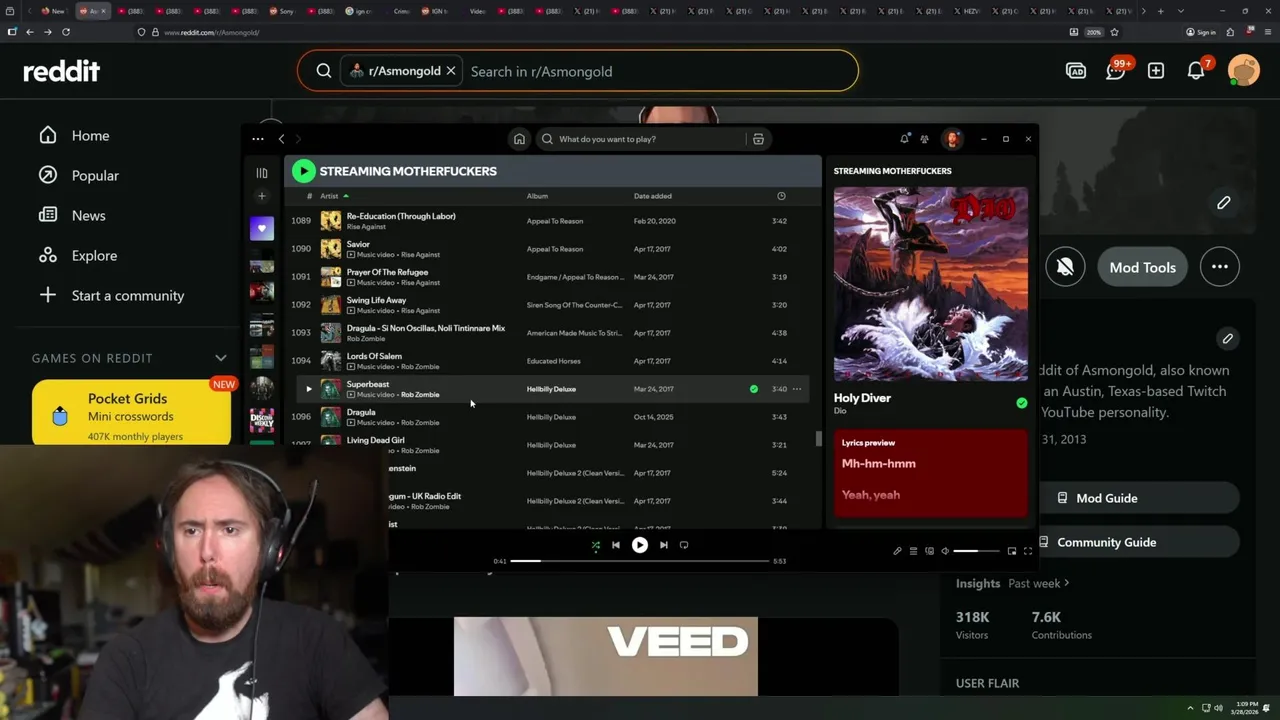Collapse Your Library sidebar icon in Spotify
Screen dimensions: 1280x720
click(x=262, y=173)
